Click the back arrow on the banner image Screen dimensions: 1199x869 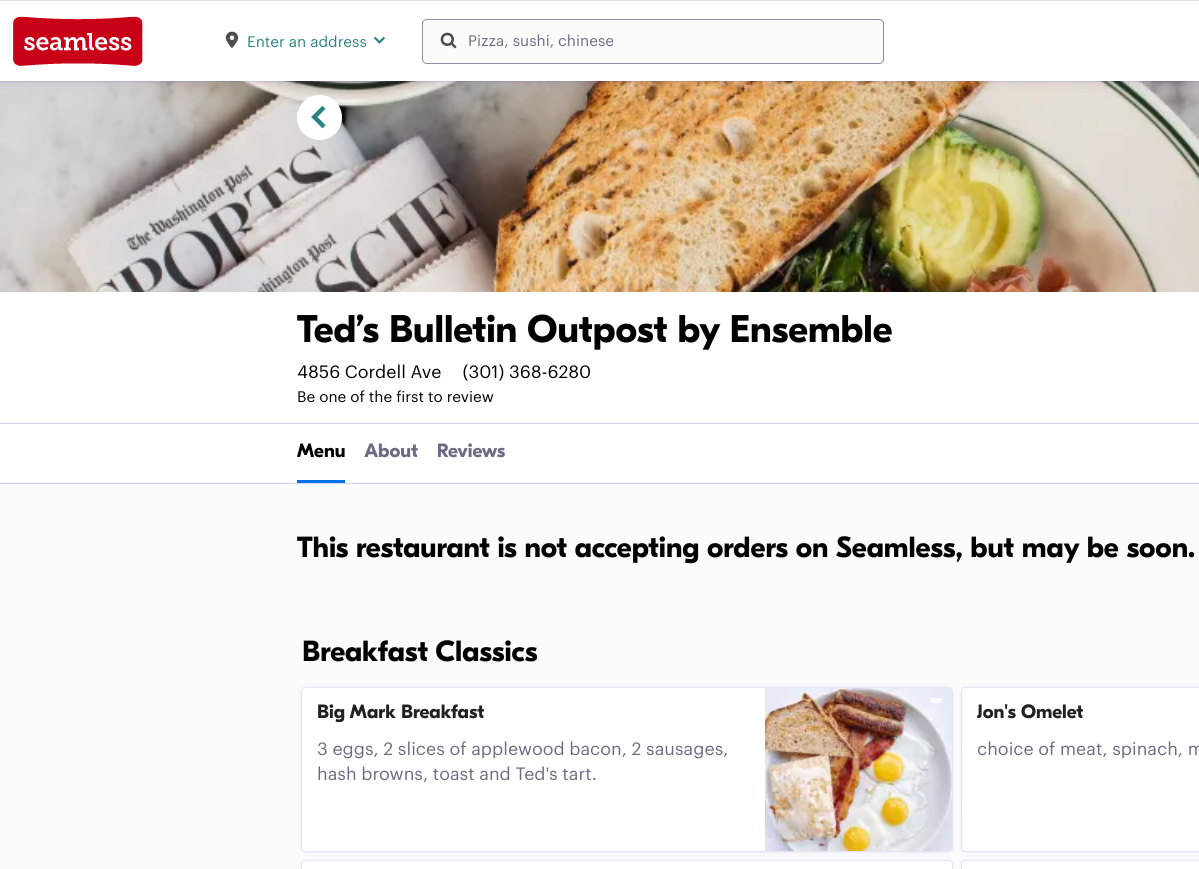(x=318, y=117)
